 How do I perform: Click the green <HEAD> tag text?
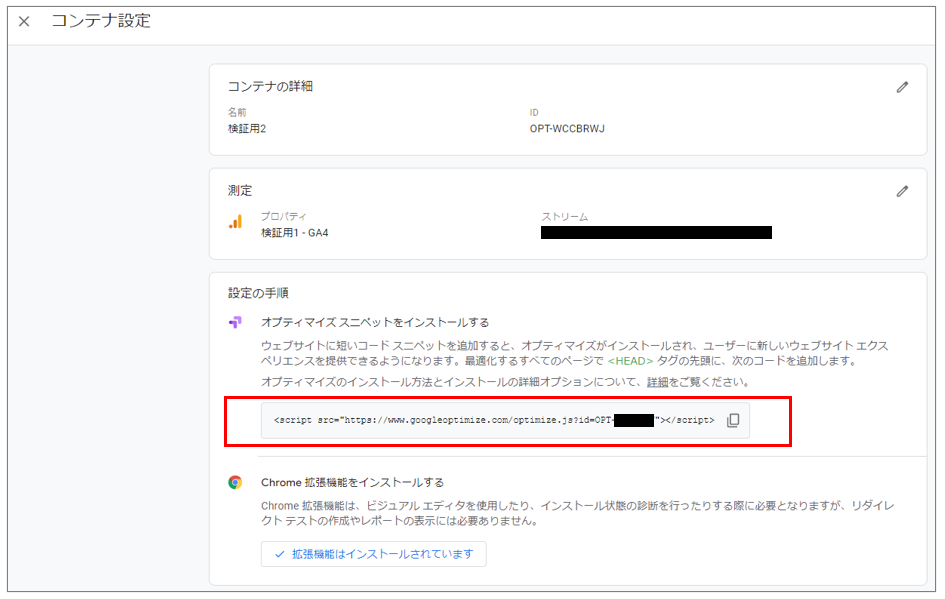point(630,361)
